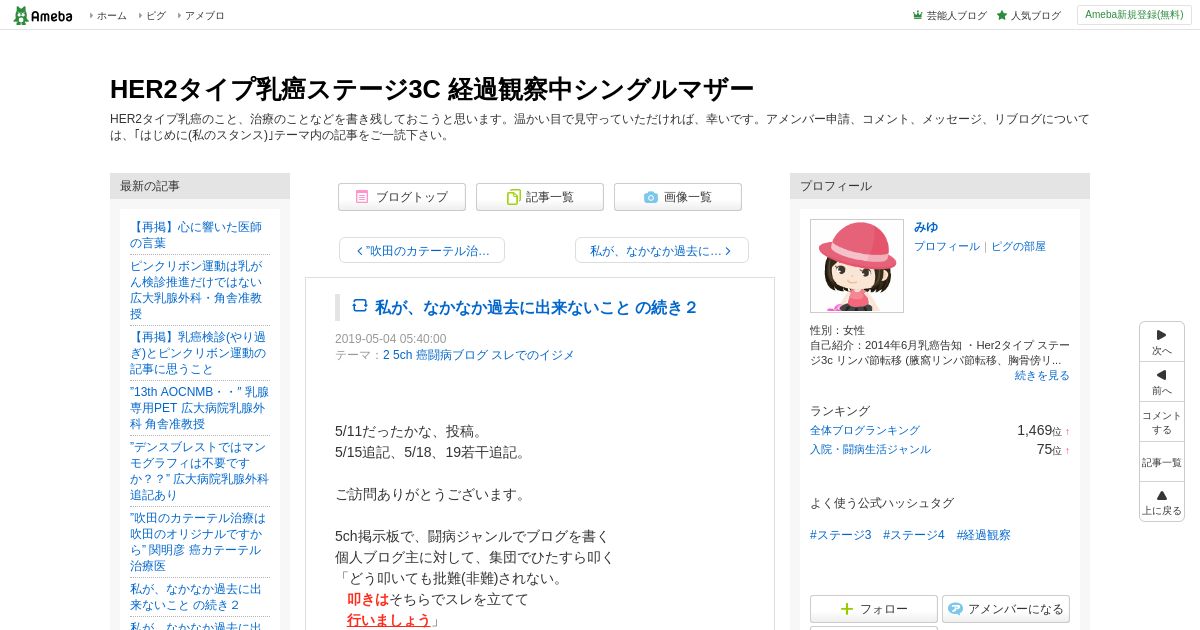Click the フォロー button

coord(874,609)
